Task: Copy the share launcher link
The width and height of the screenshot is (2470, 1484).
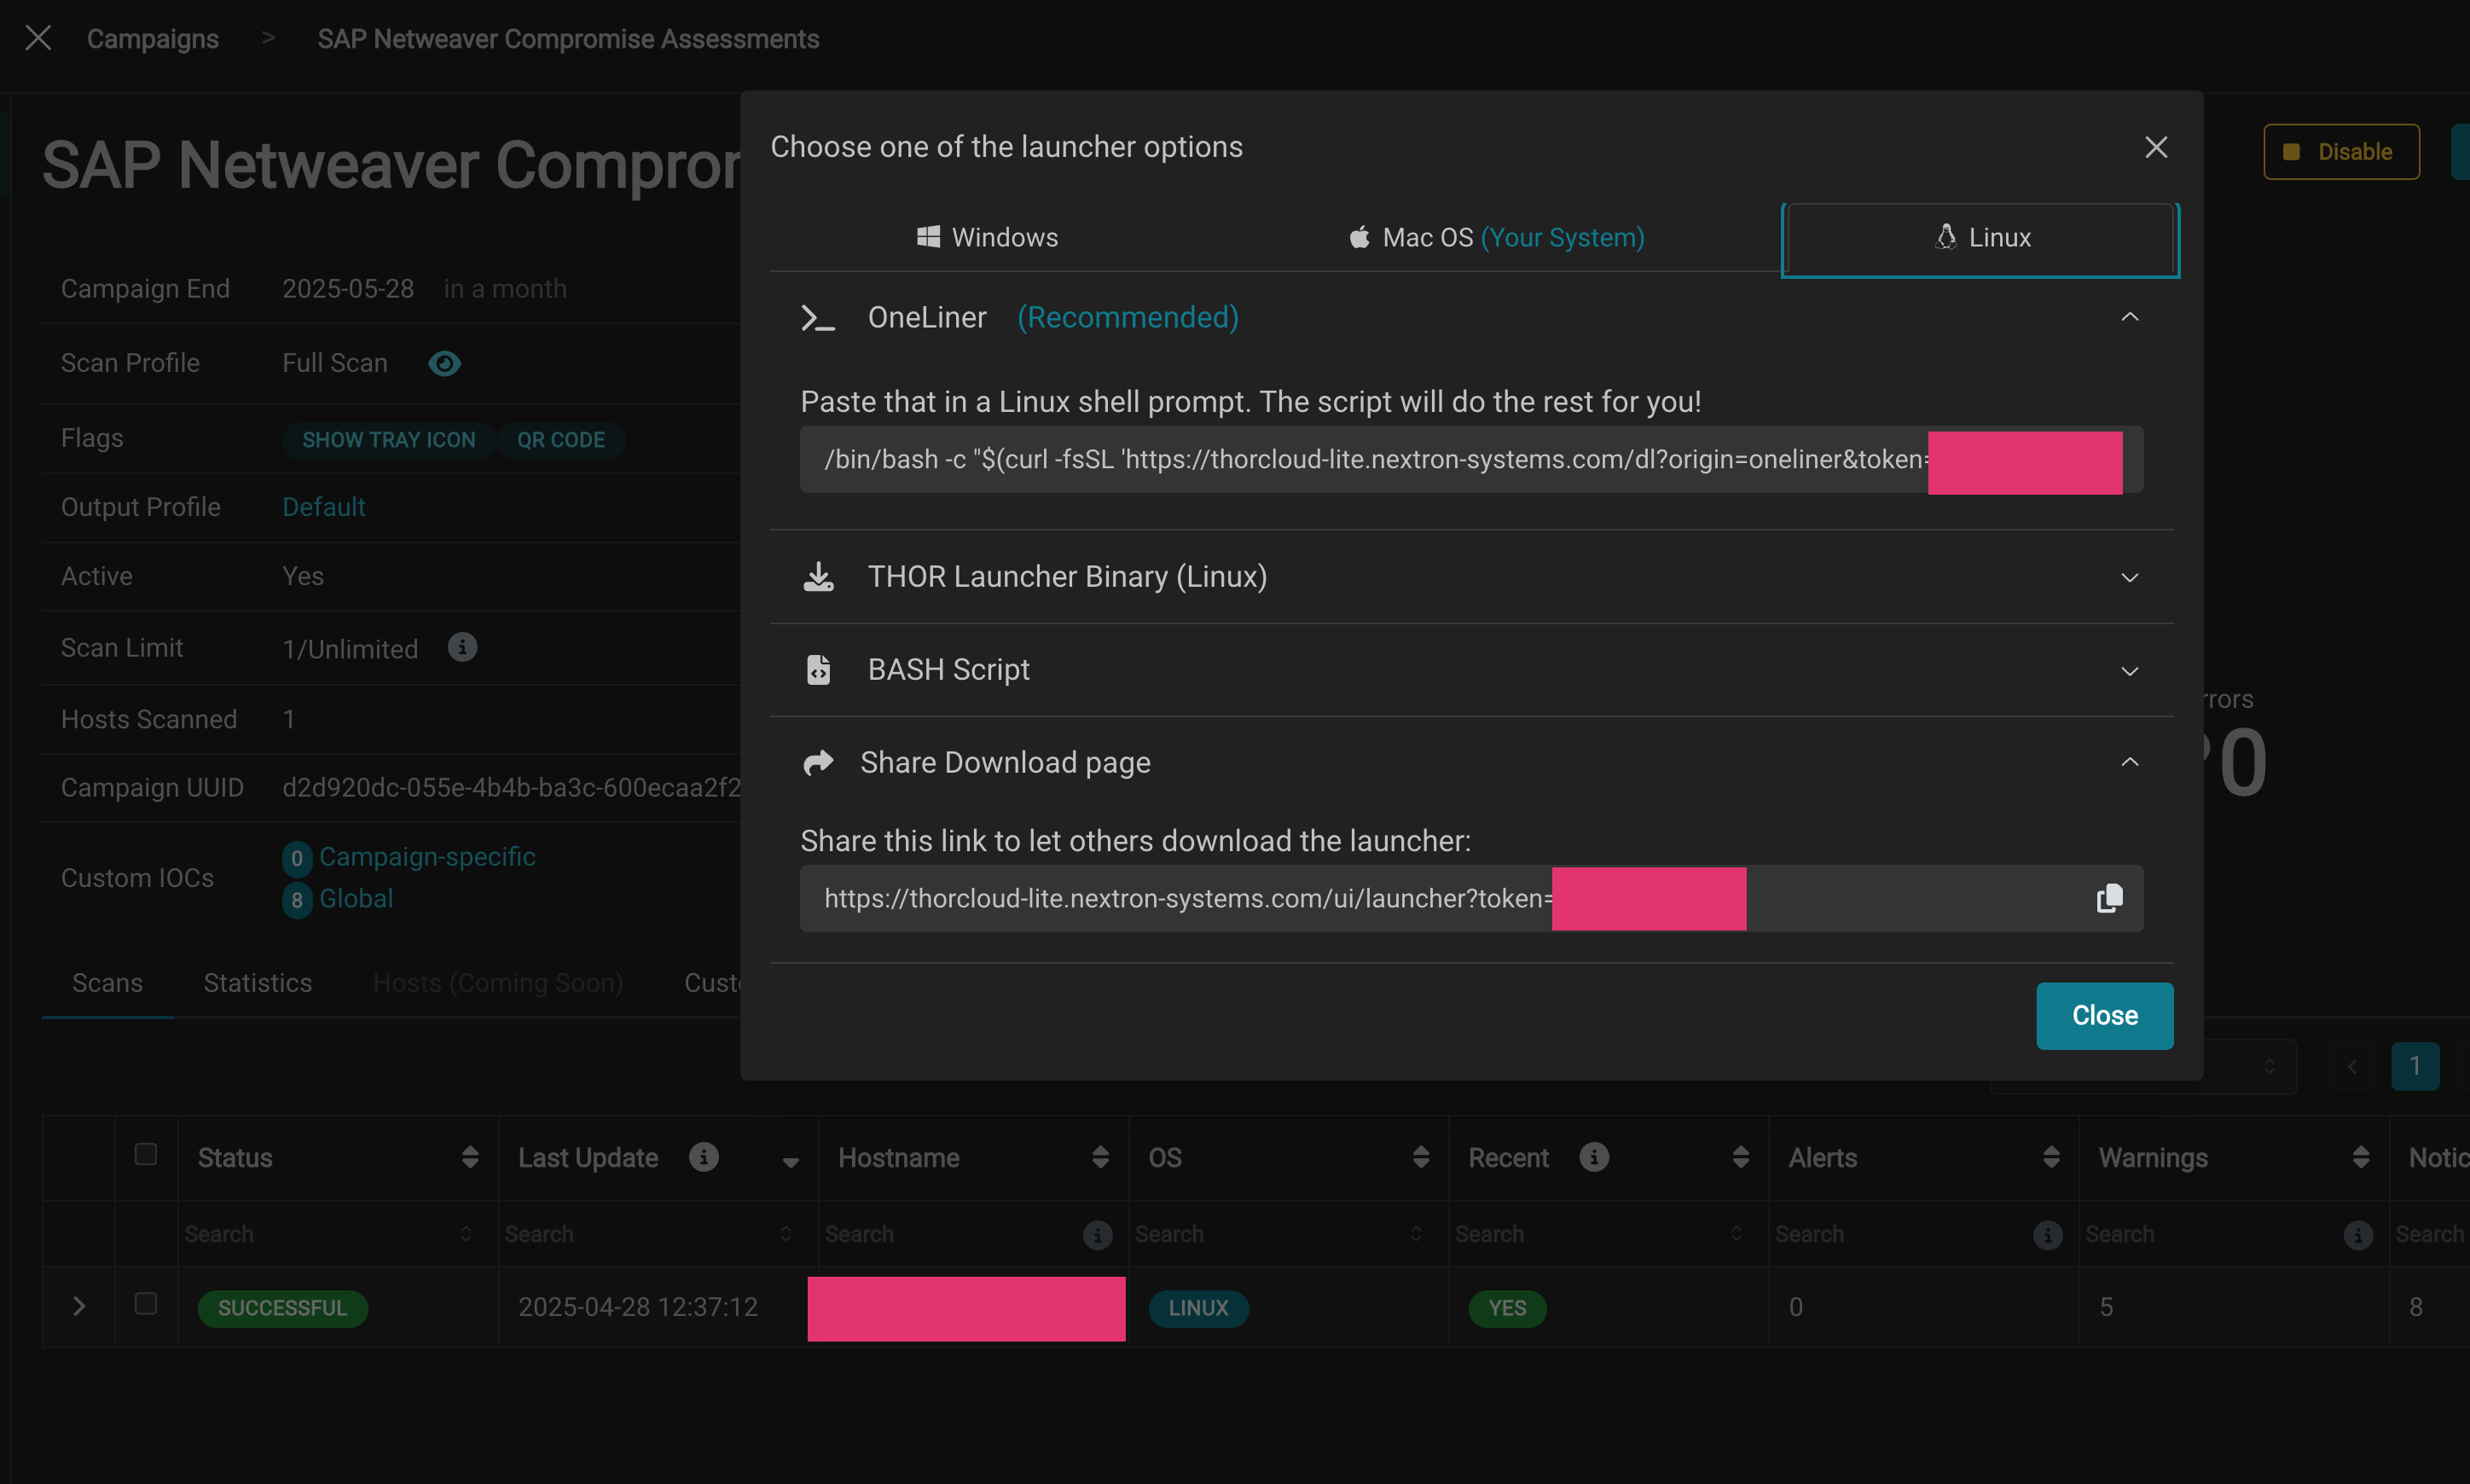Action: [x=2109, y=899]
